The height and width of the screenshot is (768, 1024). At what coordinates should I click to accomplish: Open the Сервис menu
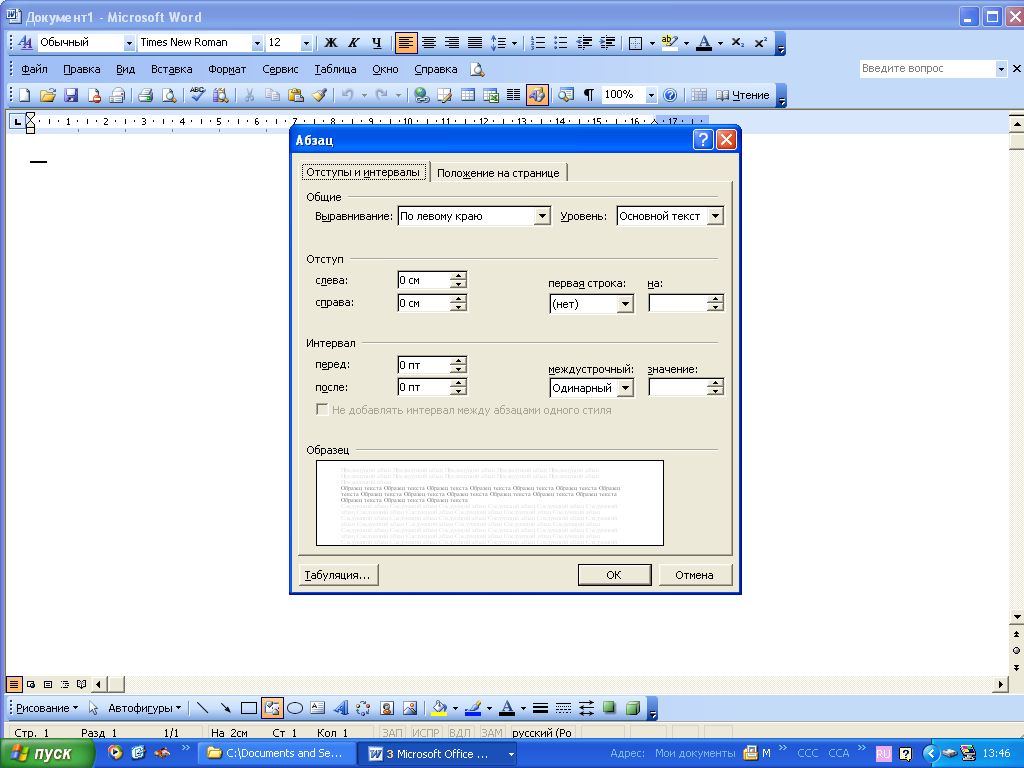click(280, 69)
